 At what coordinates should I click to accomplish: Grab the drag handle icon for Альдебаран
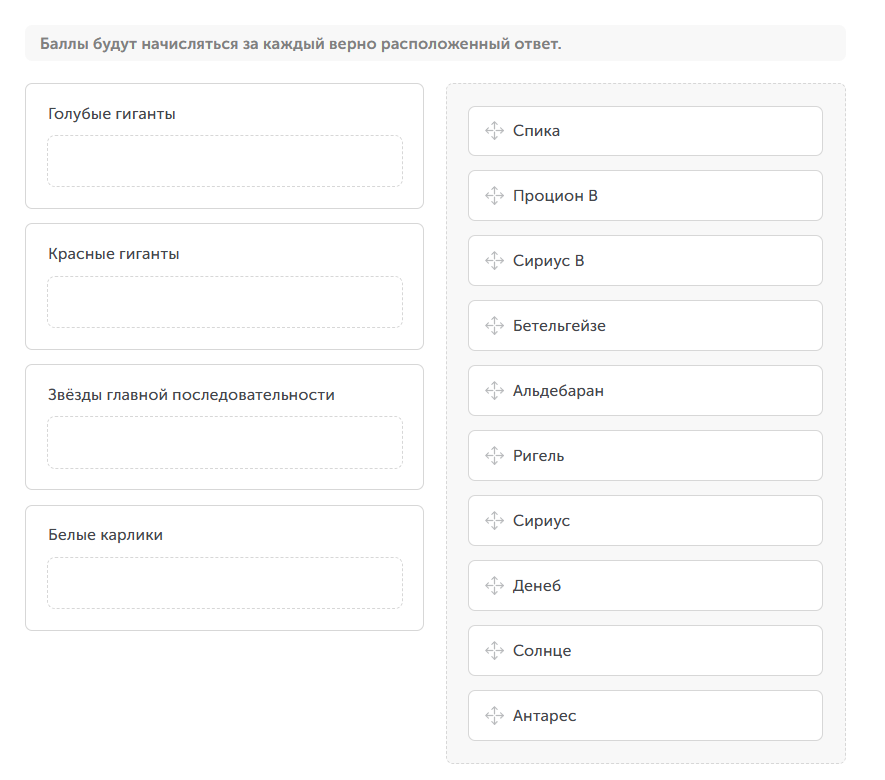point(494,391)
